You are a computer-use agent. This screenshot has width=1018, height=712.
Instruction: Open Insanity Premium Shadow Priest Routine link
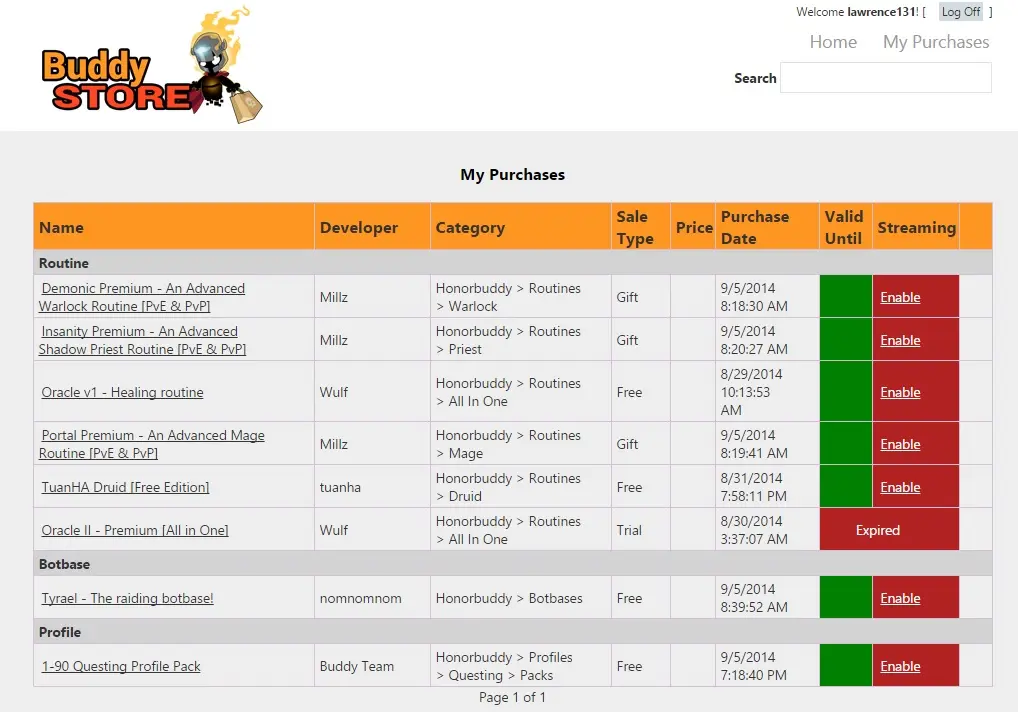(x=142, y=340)
